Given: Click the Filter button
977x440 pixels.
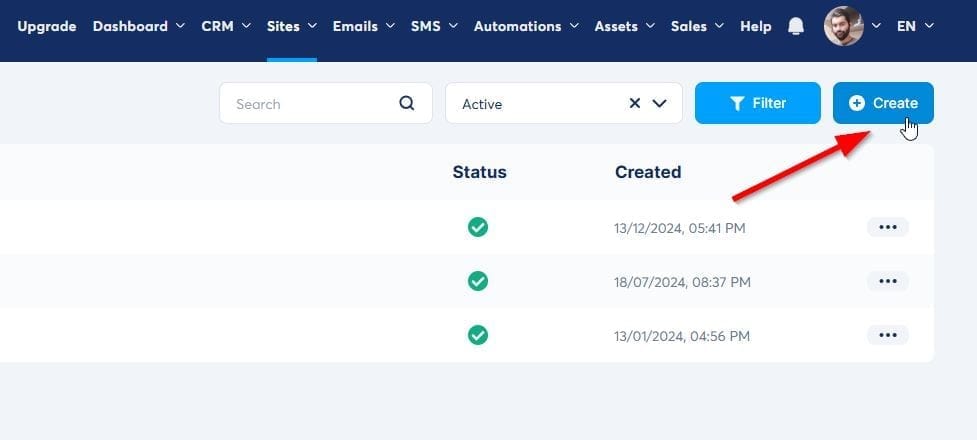Looking at the screenshot, I should click(757, 103).
